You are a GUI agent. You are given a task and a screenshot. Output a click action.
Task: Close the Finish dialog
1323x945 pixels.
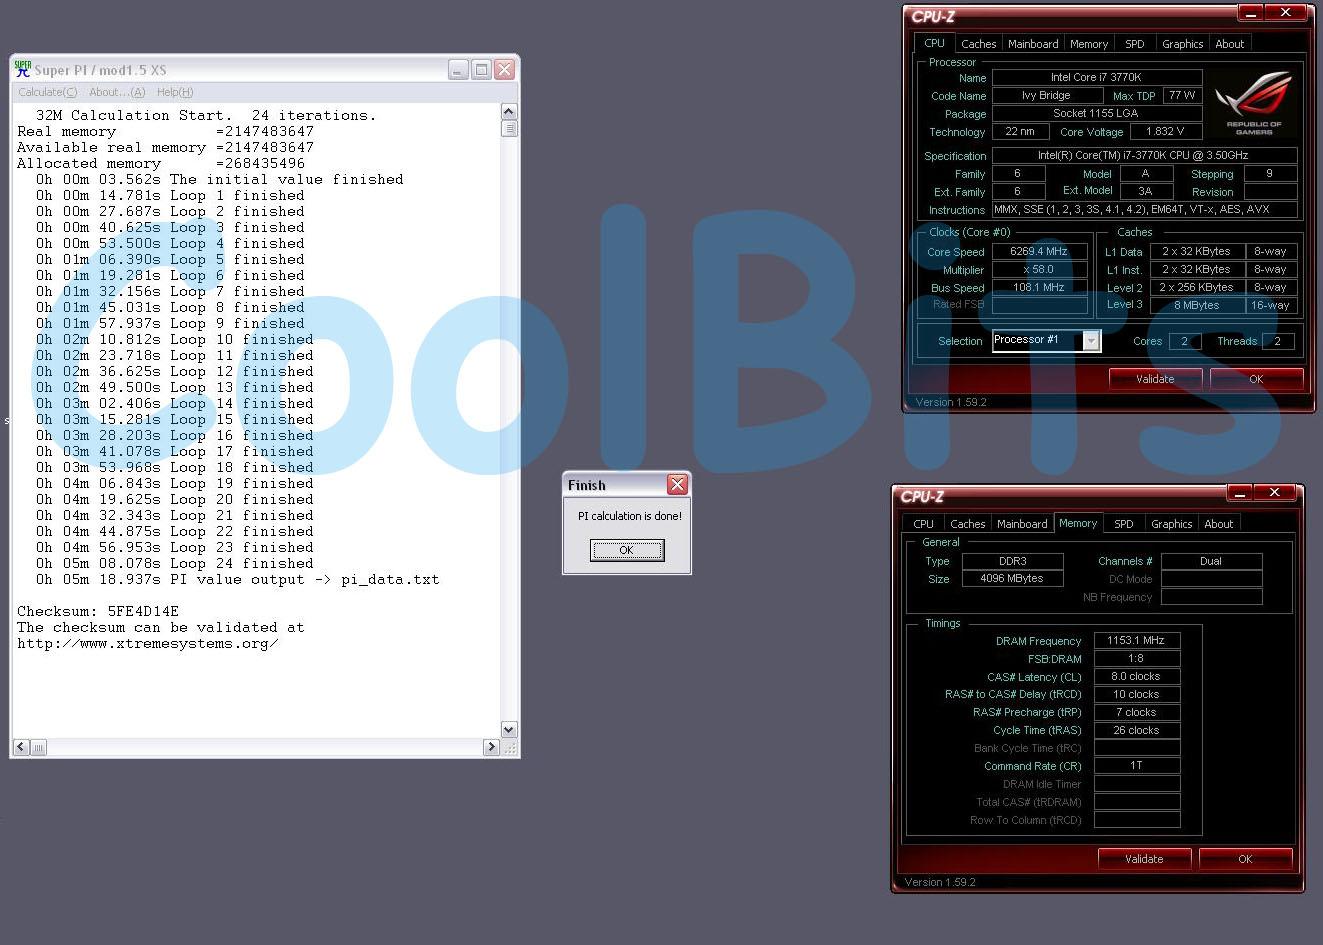coord(677,484)
